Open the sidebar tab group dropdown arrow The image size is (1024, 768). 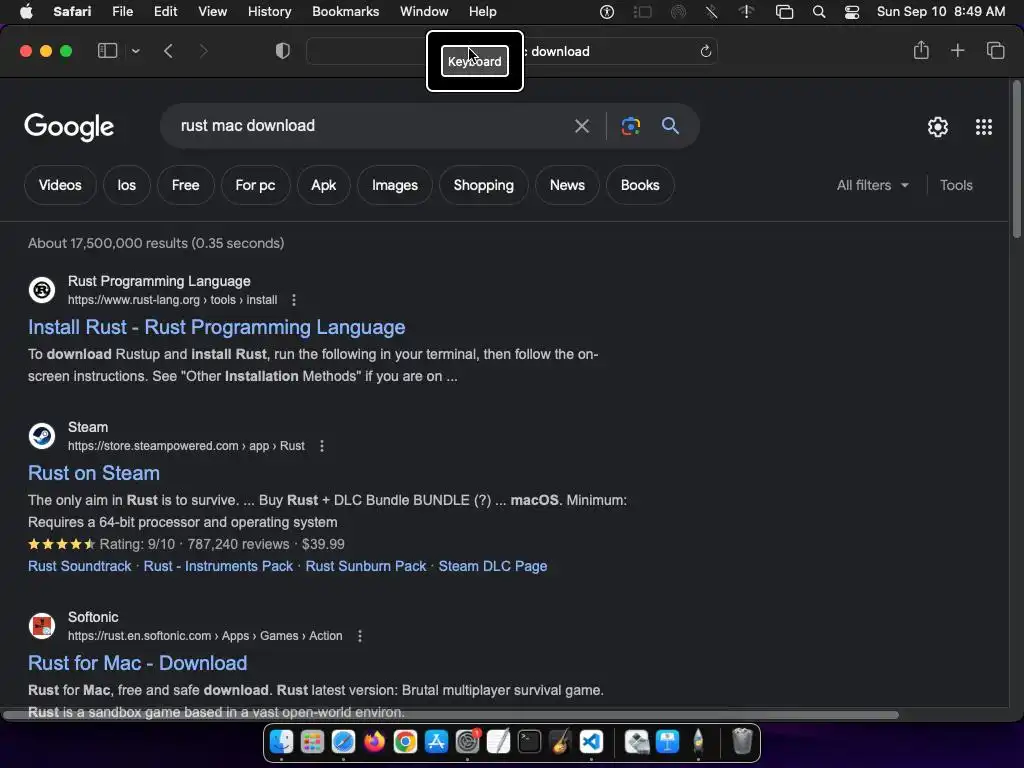click(135, 51)
